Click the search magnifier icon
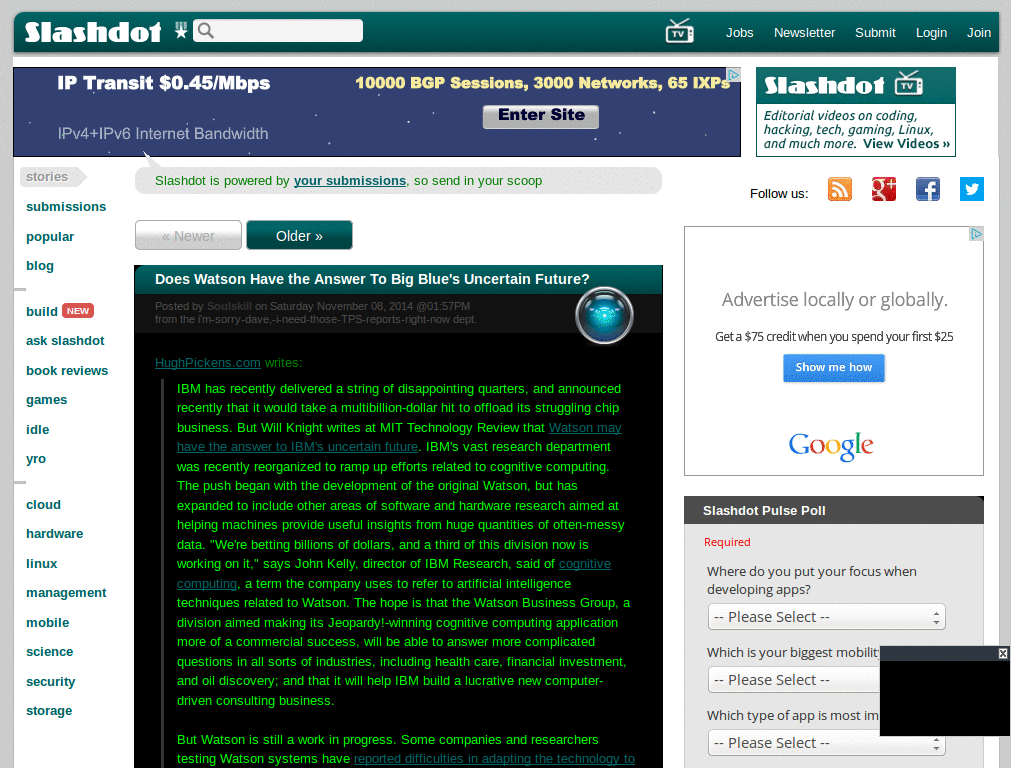 click(x=206, y=31)
